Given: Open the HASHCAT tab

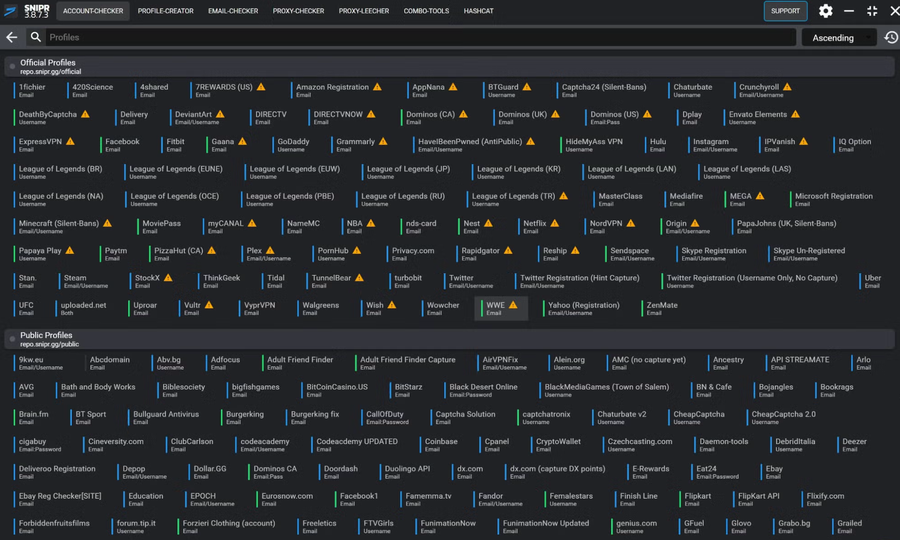Looking at the screenshot, I should tap(479, 11).
